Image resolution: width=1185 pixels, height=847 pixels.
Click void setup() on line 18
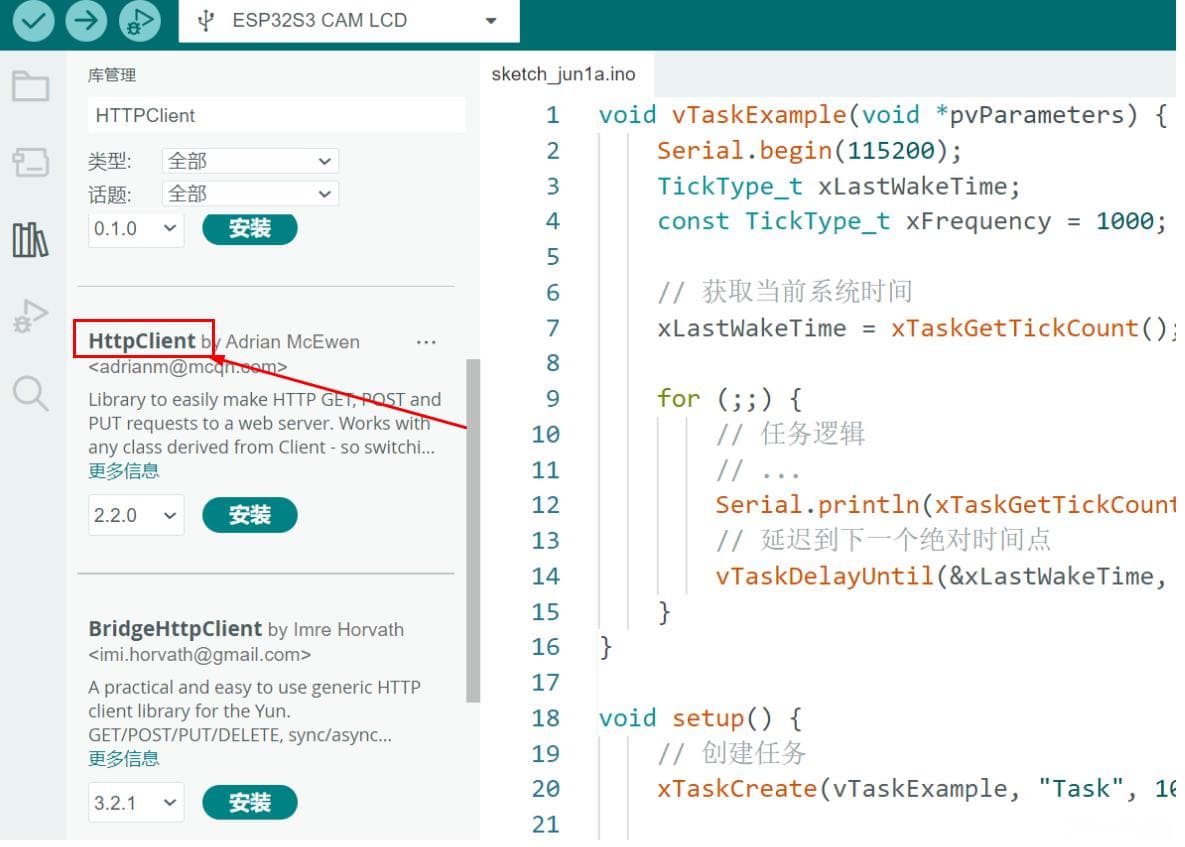pyautogui.click(x=700, y=718)
